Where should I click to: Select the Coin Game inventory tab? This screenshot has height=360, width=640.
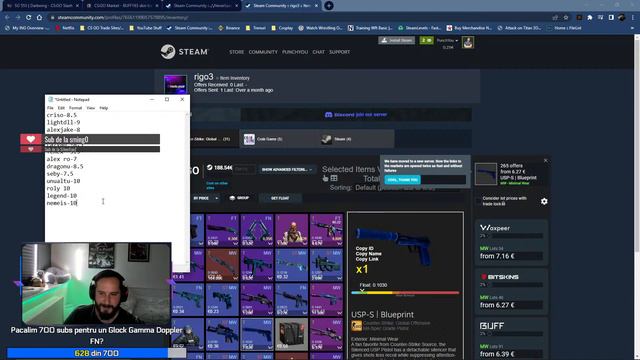pyautogui.click(x=278, y=139)
